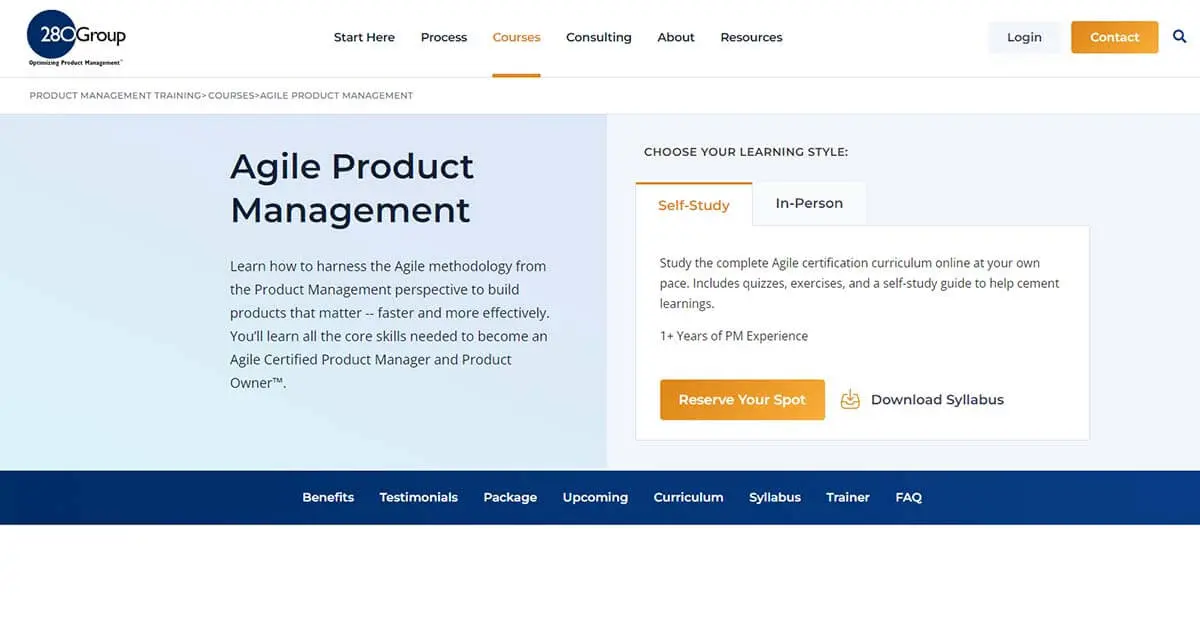Viewport: 1200px width, 628px height.
Task: Follow the Courses breadcrumb link
Action: [231, 96]
